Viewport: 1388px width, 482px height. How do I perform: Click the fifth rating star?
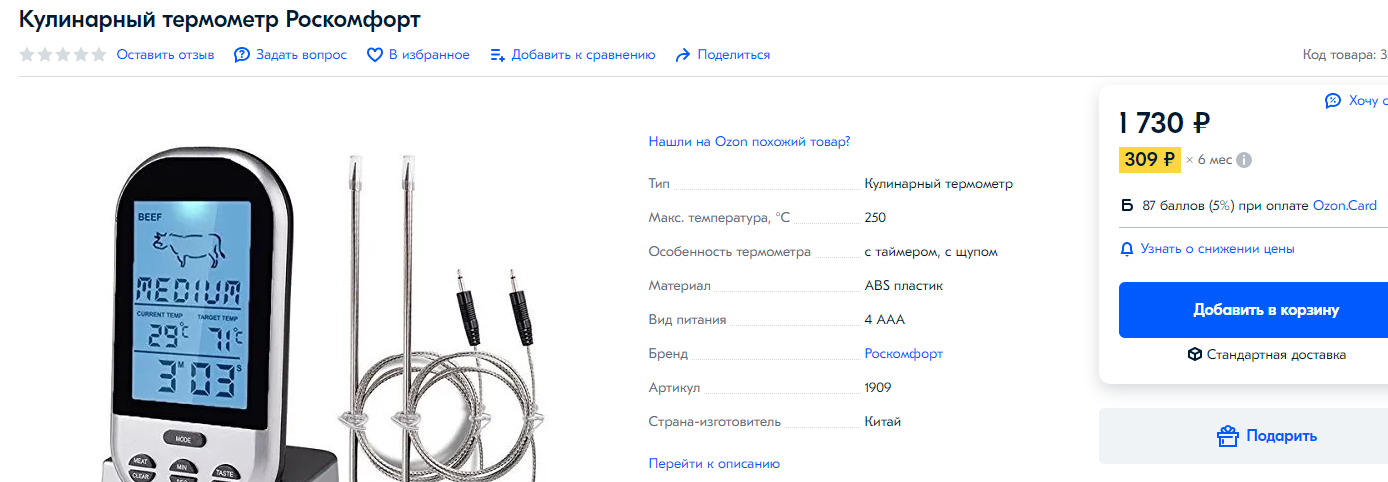[x=99, y=55]
